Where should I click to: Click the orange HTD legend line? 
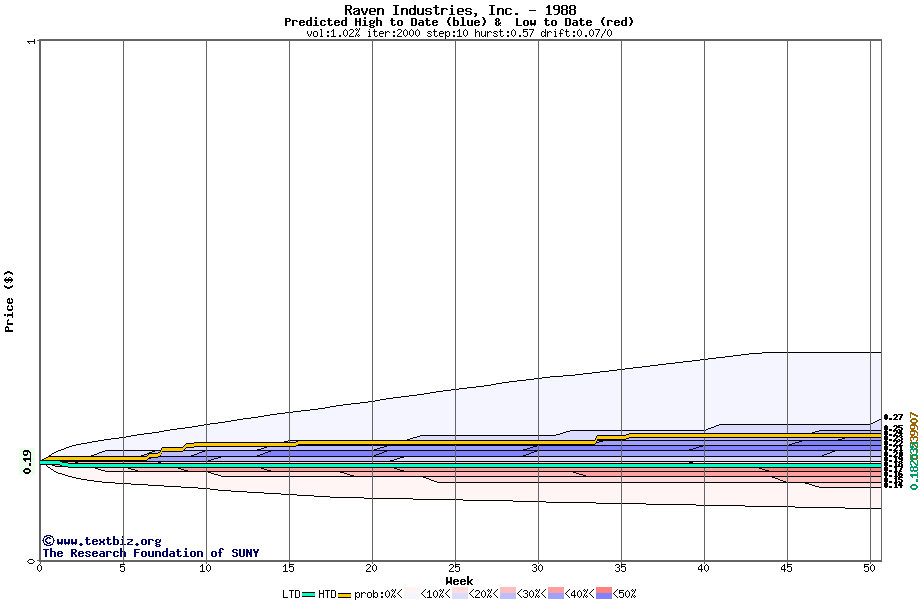(x=345, y=594)
